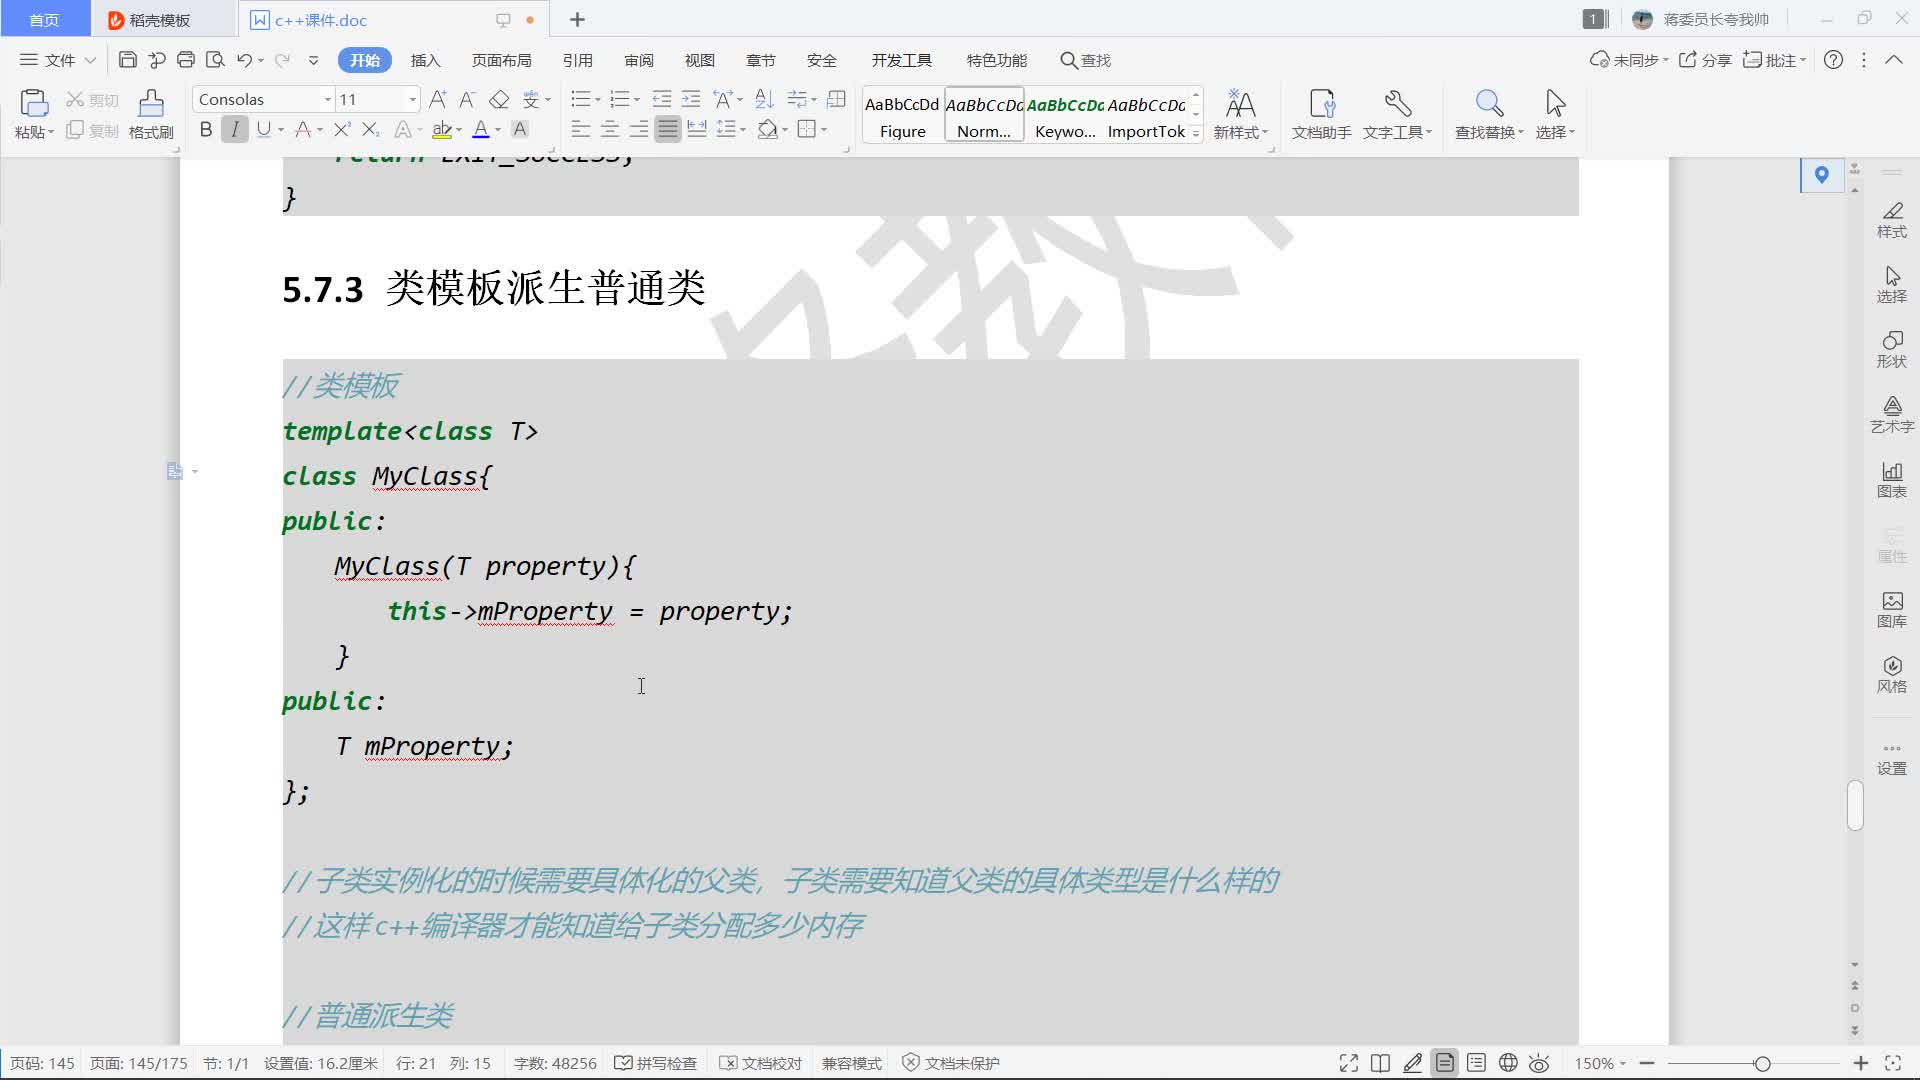
Task: Open the font size 11 dropdown
Action: click(x=412, y=99)
